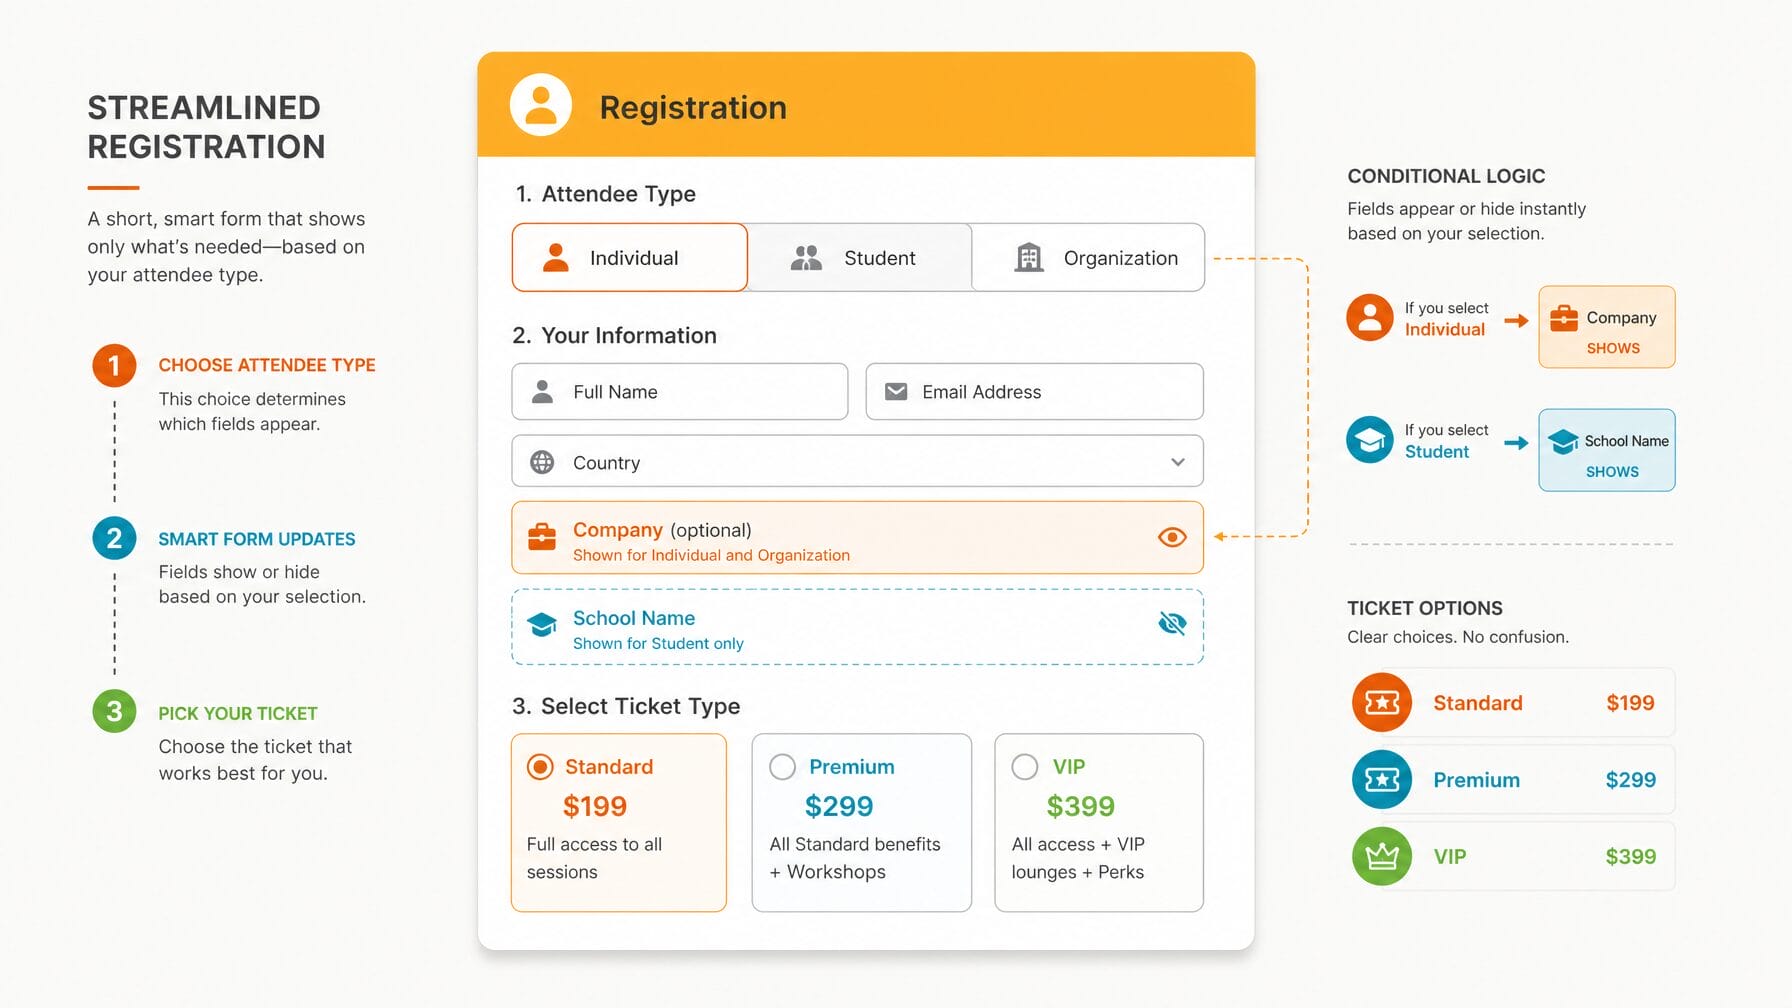Click the Student link in Conditional Logic
Screen dimensions: 1792x1008
click(x=1437, y=451)
